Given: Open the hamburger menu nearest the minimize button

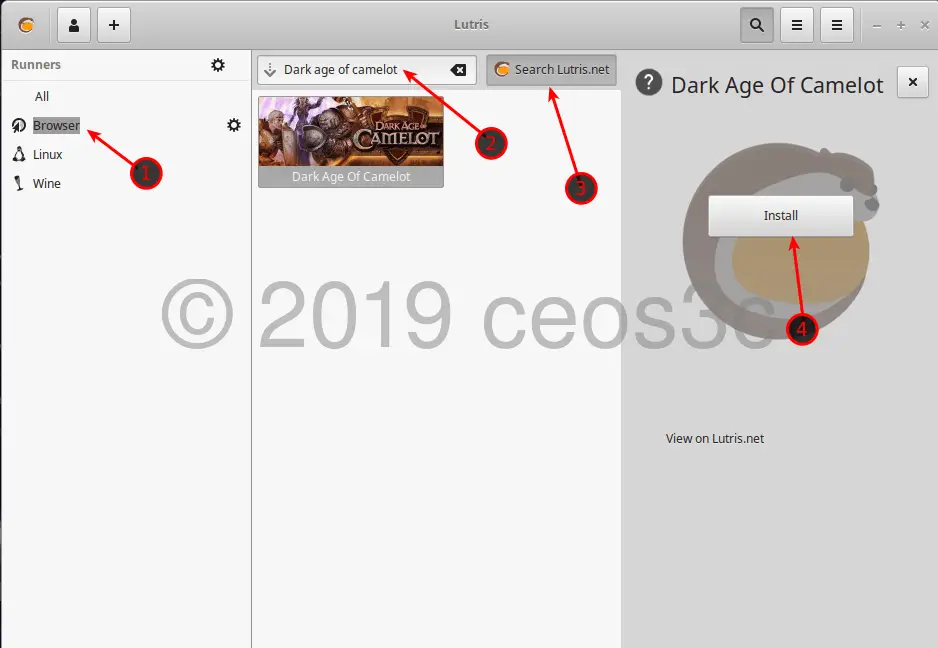Looking at the screenshot, I should 837,25.
